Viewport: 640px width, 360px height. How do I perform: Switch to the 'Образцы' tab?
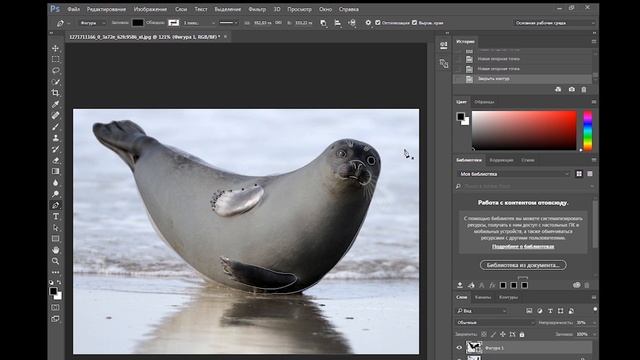point(484,102)
